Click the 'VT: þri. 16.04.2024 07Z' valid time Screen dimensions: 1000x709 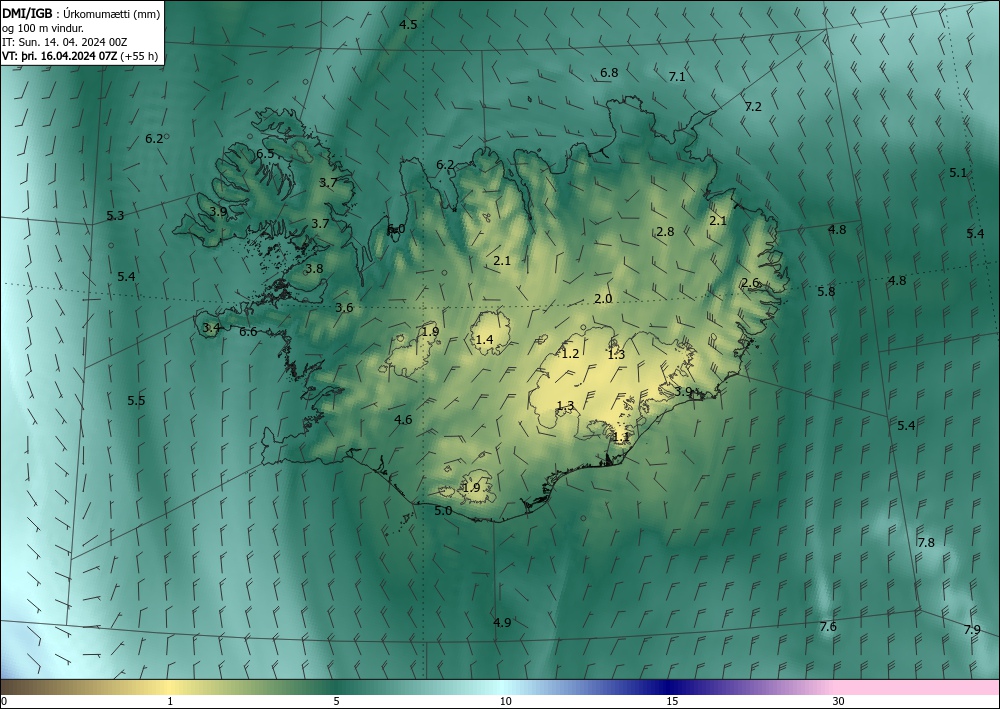[x=59, y=56]
